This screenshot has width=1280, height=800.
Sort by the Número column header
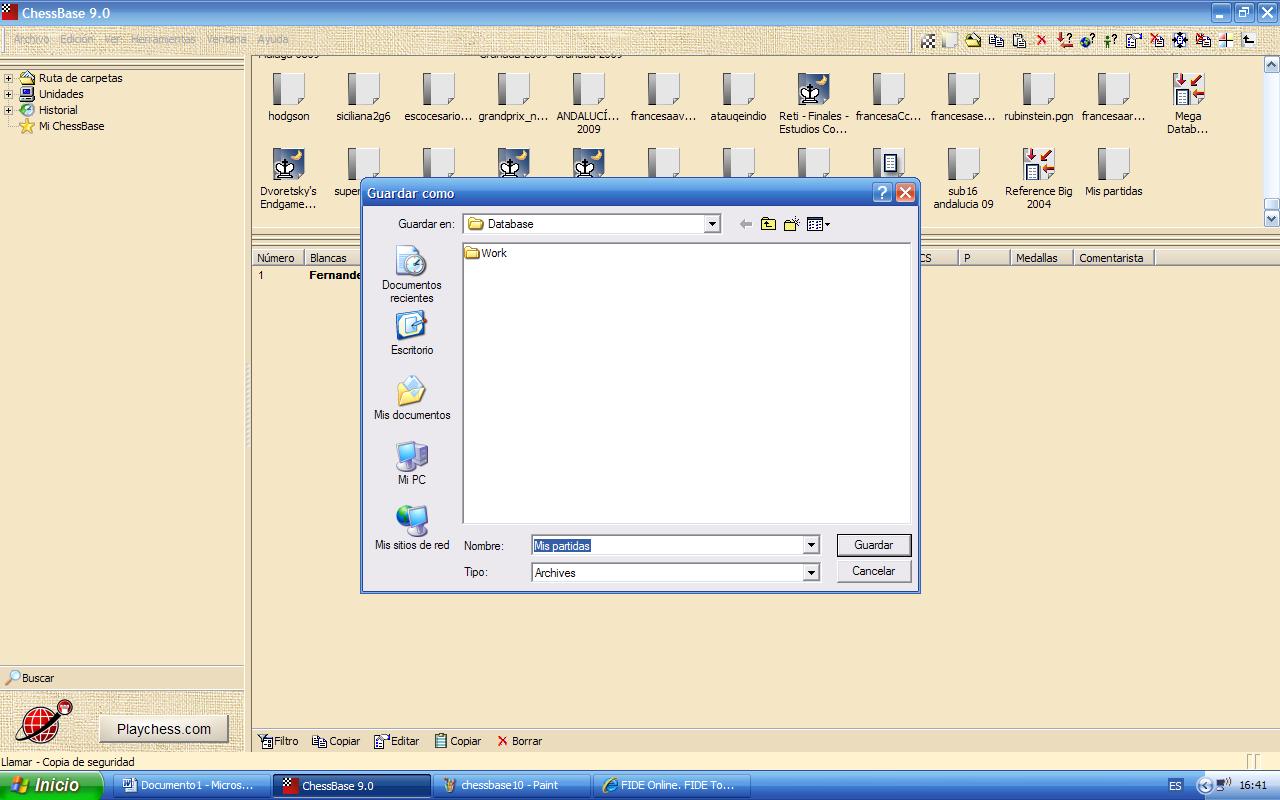(277, 258)
